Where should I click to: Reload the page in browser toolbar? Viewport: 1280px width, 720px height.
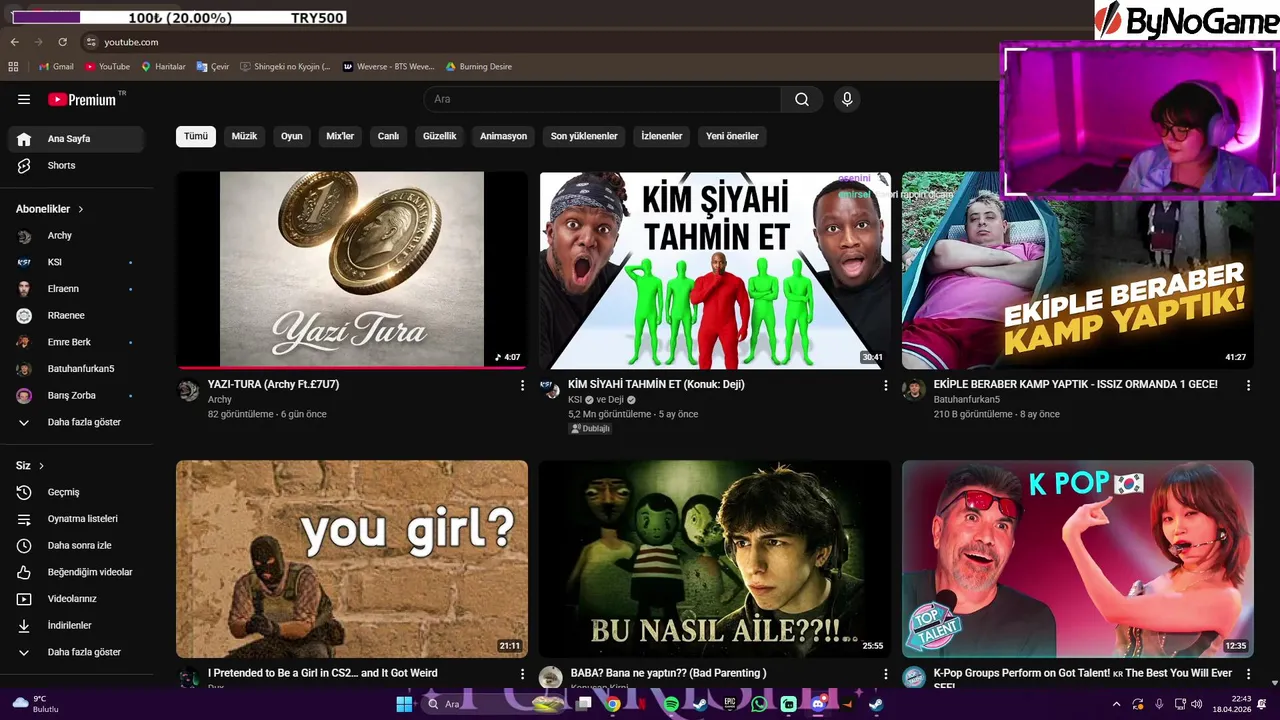(x=62, y=42)
